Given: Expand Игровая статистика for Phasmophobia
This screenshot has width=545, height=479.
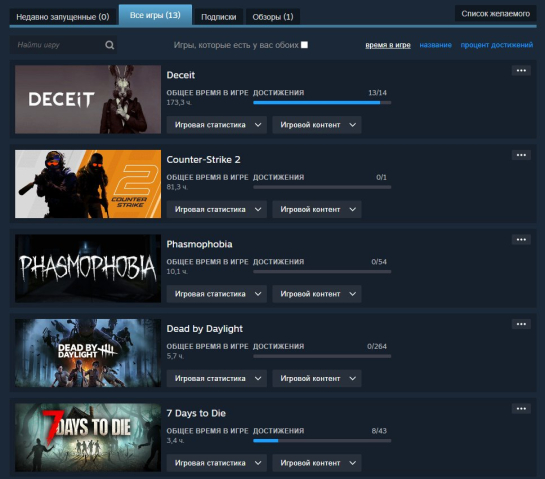Looking at the screenshot, I should (x=217, y=294).
